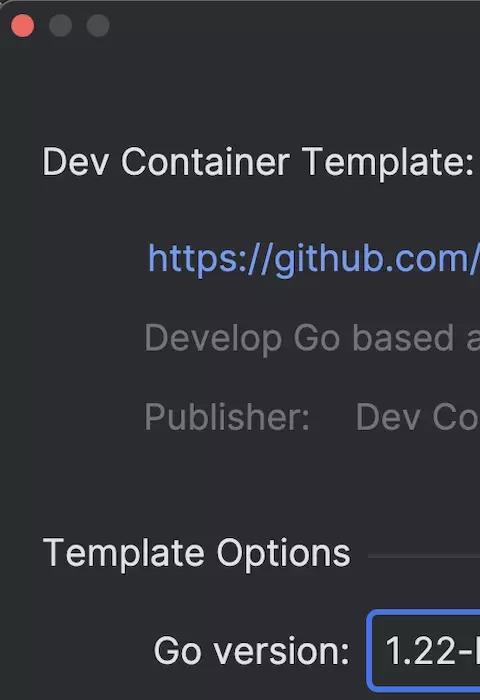The width and height of the screenshot is (480, 700).
Task: Close the dialog with the red button
Action: click(x=22, y=25)
